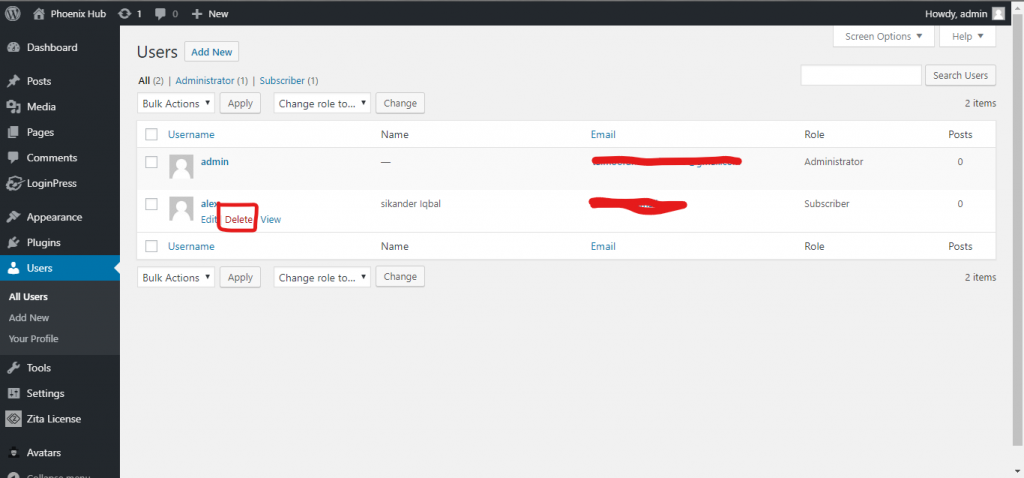Viewport: 1024px width, 478px height.
Task: Click the Tools wrench icon
Action: click(13, 368)
